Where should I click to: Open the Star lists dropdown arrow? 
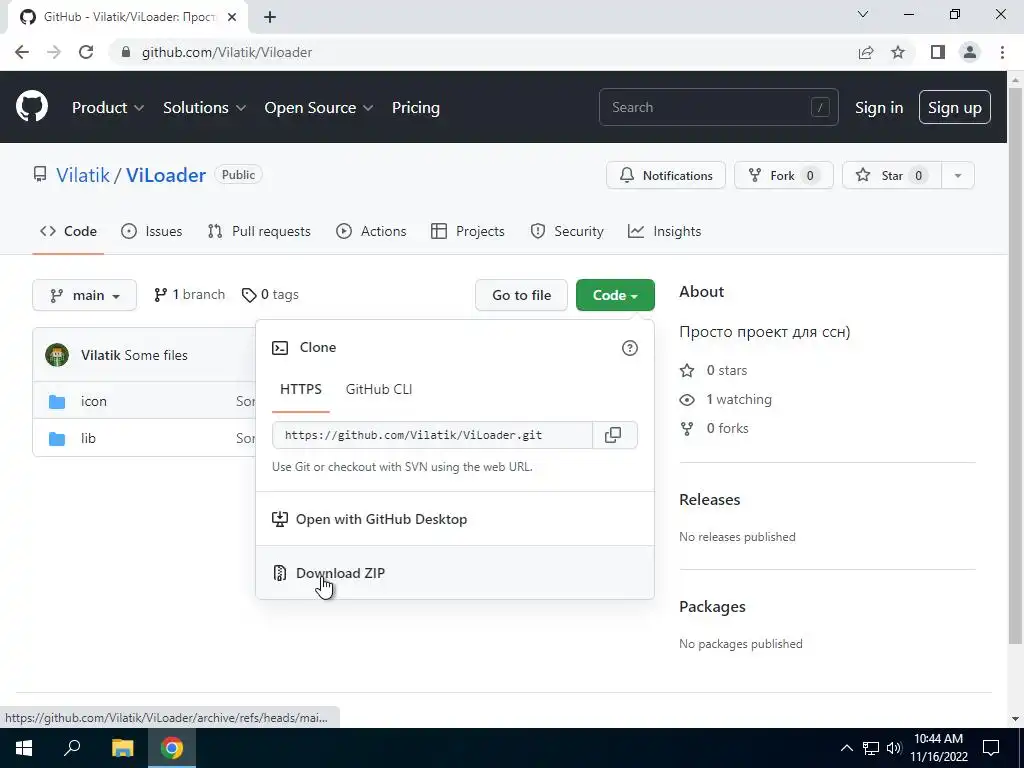click(x=958, y=175)
